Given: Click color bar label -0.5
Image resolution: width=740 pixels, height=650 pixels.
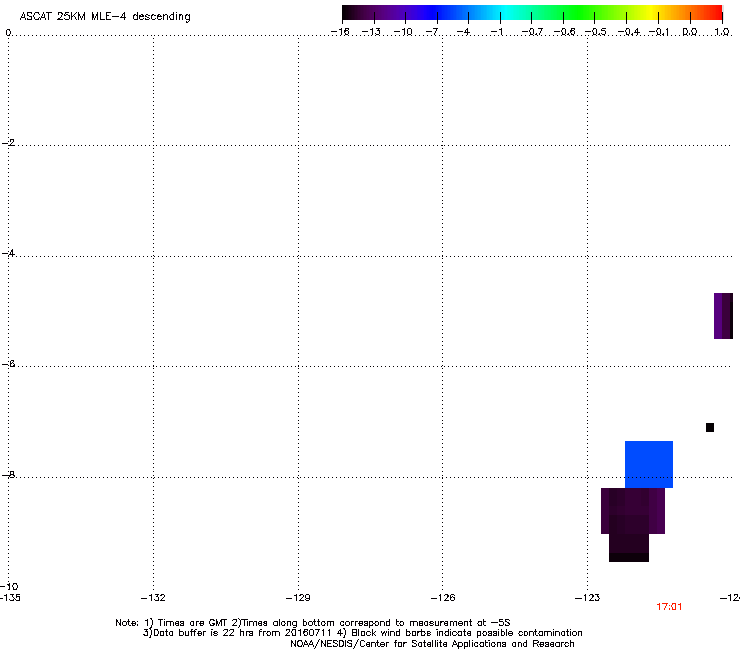Looking at the screenshot, I should pos(596,32).
